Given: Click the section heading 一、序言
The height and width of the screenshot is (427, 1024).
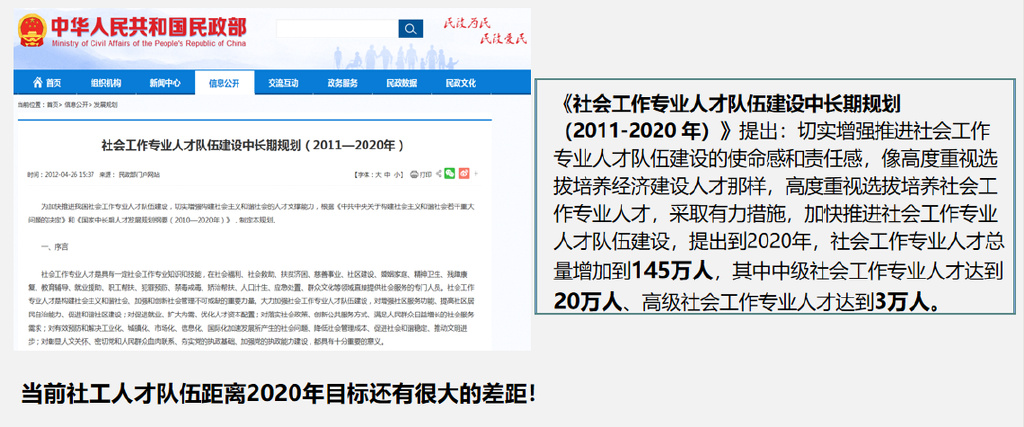Looking at the screenshot, I should 54,247.
